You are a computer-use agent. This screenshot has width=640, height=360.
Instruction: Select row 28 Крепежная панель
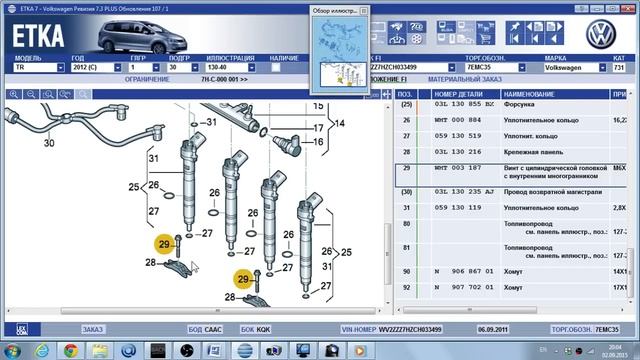click(511, 152)
